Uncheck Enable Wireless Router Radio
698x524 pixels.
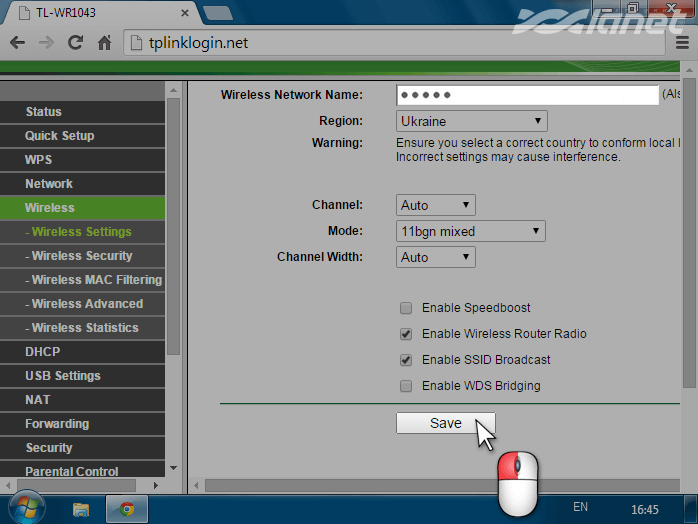pos(406,334)
